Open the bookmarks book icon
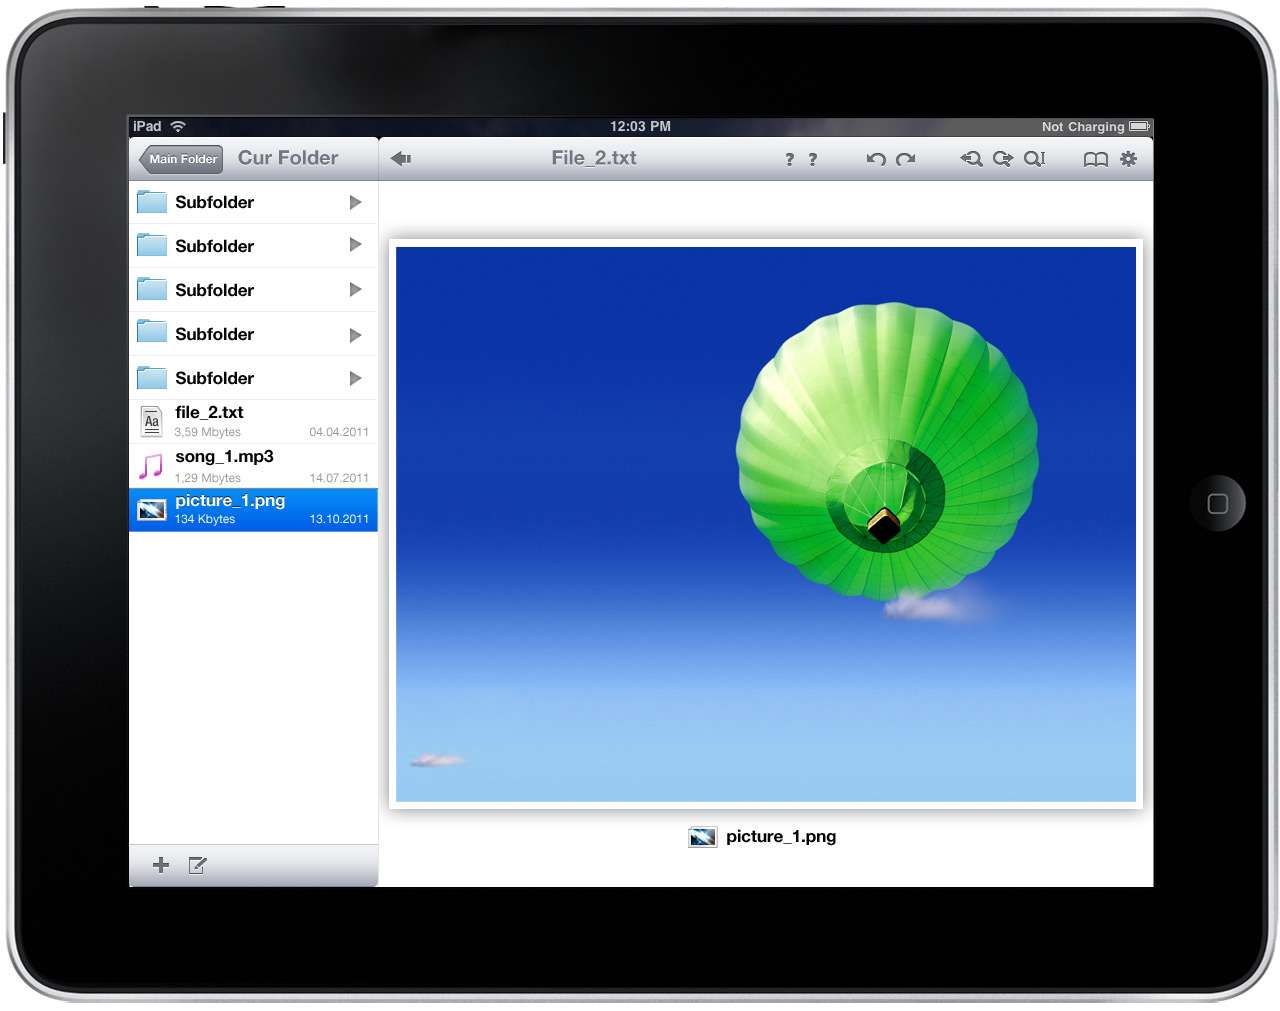1280x1011 pixels. click(1096, 159)
